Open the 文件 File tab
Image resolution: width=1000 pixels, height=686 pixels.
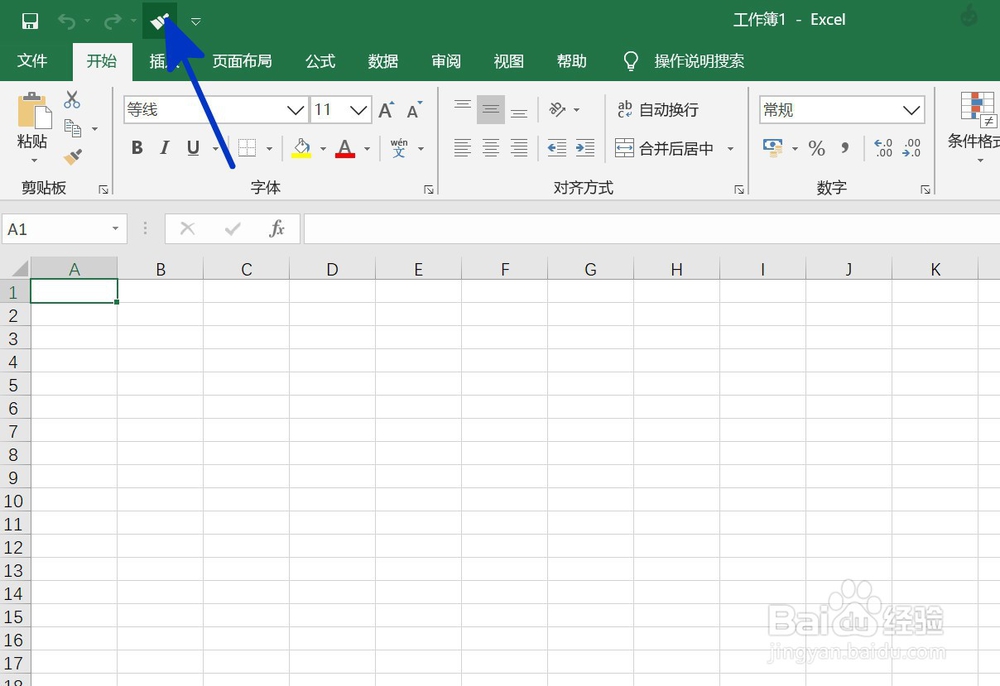32,61
